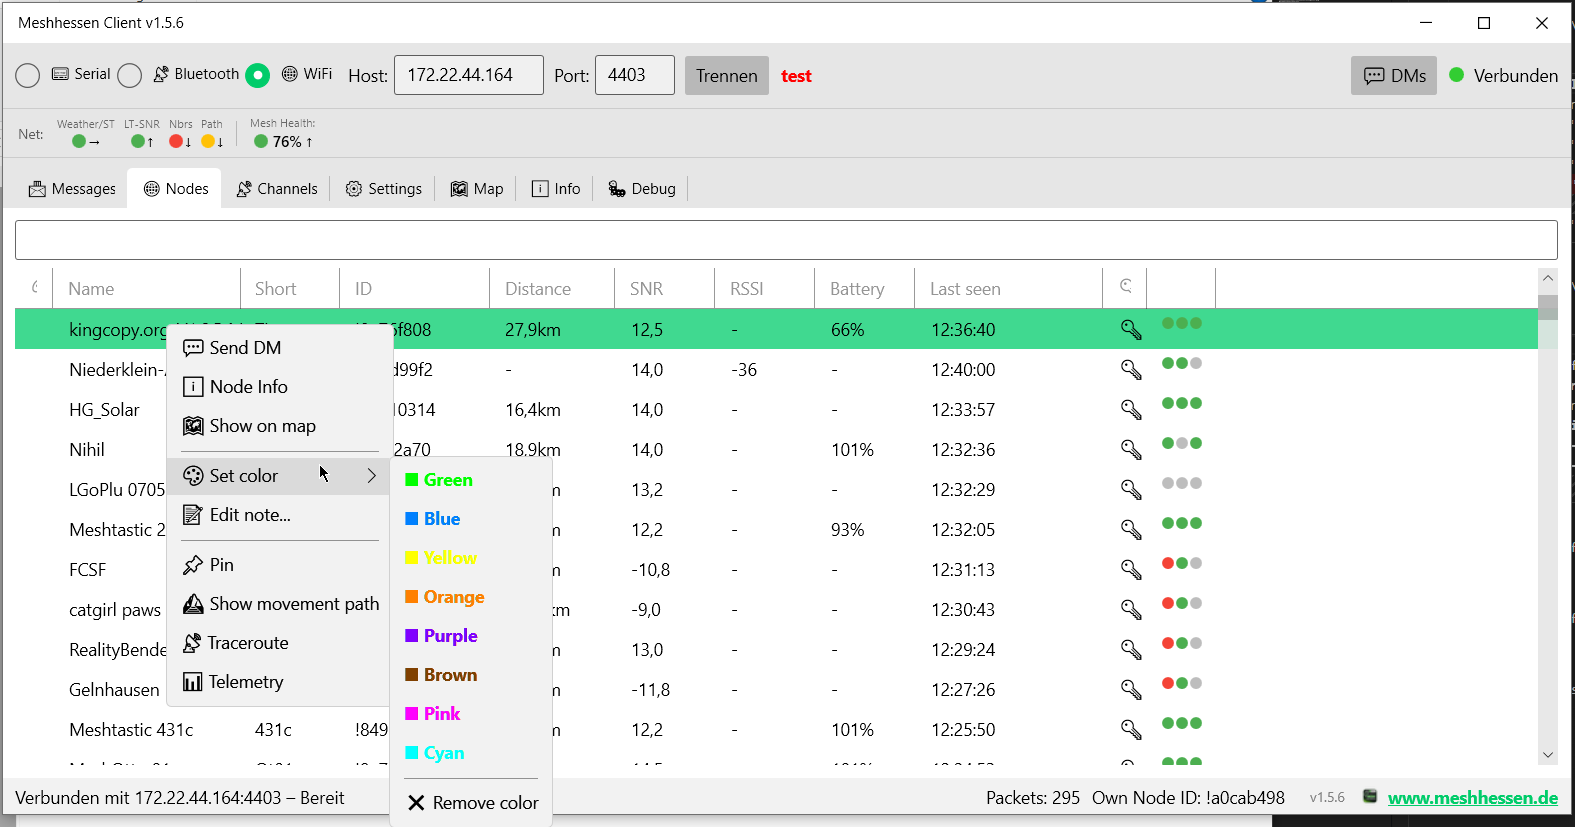Click the Port number field
This screenshot has height=827, width=1575.
click(635, 75)
